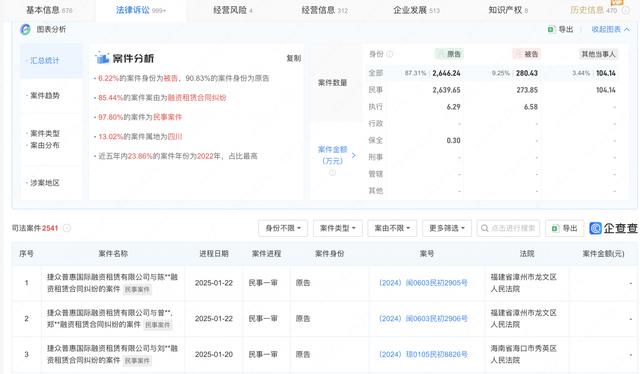Click the green export icon beside 收起图表
Screen dimensions: 640x374
[x=551, y=29]
